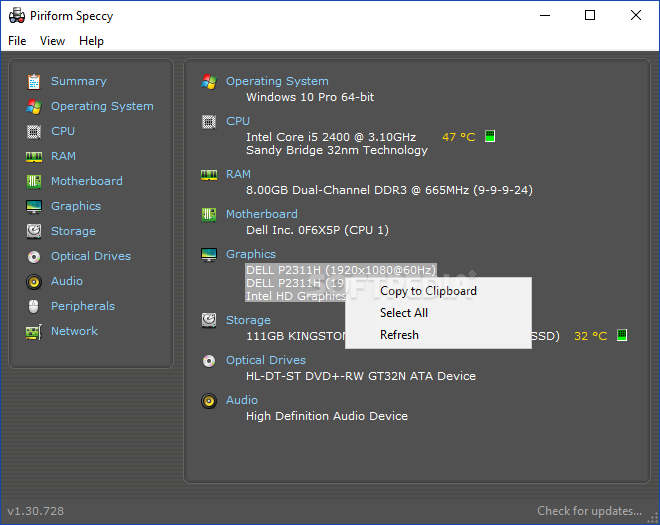Click Dell Inc. 0F6X5P motherboard text
Image resolution: width=660 pixels, height=525 pixels.
coord(317,230)
